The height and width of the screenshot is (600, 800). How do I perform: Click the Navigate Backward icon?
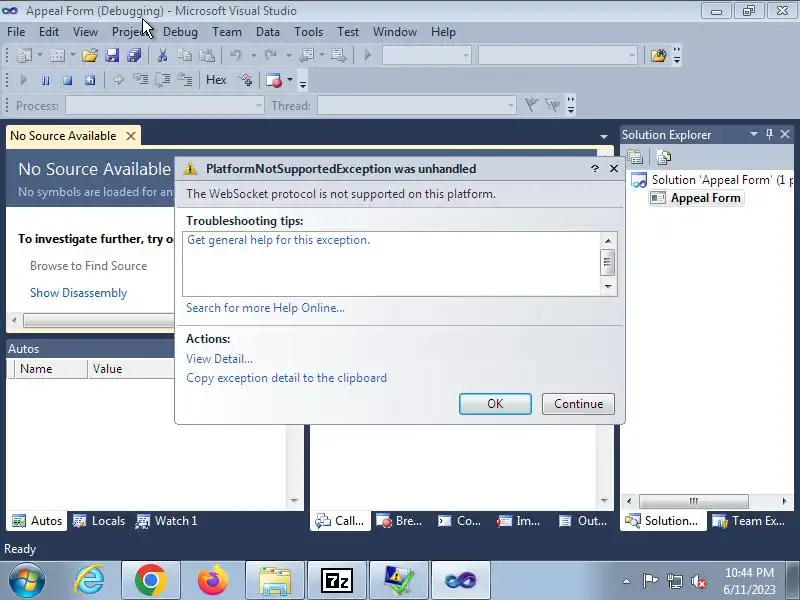(x=307, y=55)
